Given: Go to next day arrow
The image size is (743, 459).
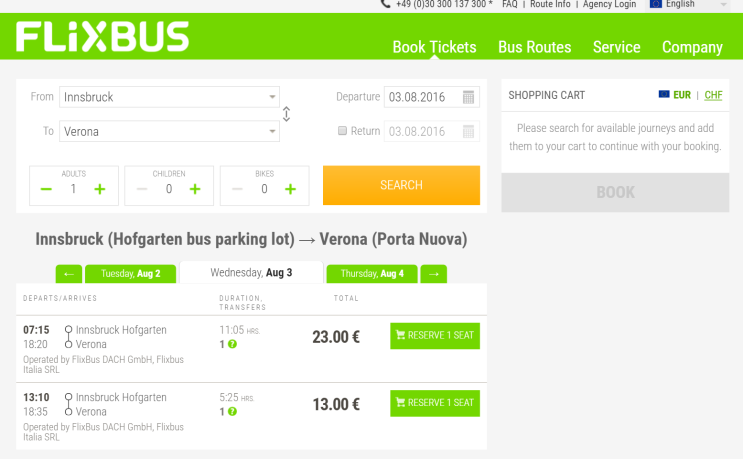Looking at the screenshot, I should click(433, 274).
